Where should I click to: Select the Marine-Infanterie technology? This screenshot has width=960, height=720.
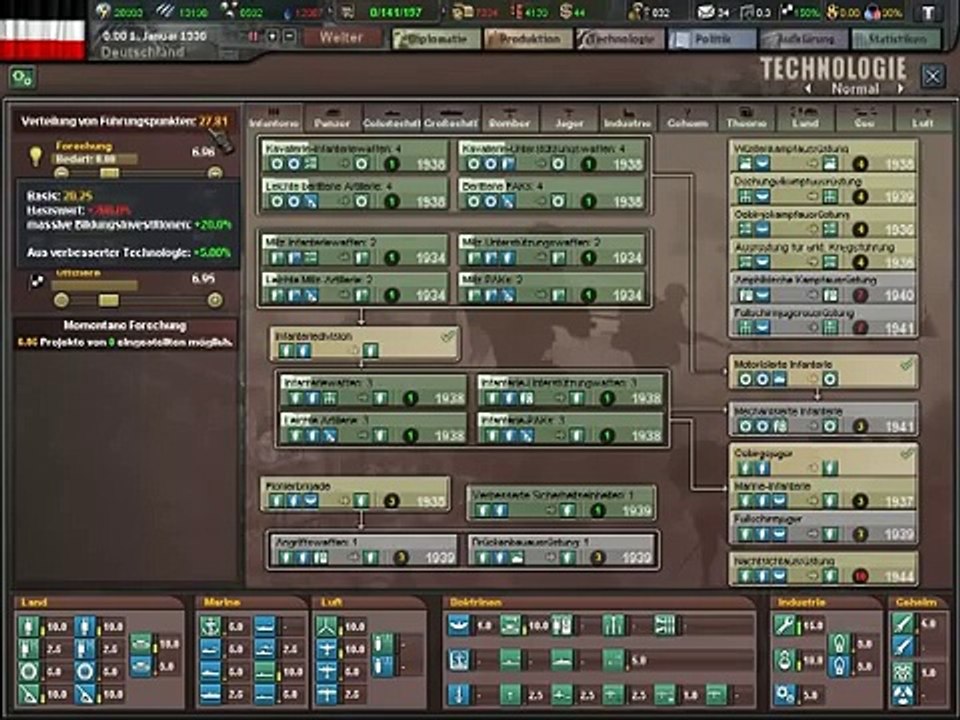pos(823,494)
